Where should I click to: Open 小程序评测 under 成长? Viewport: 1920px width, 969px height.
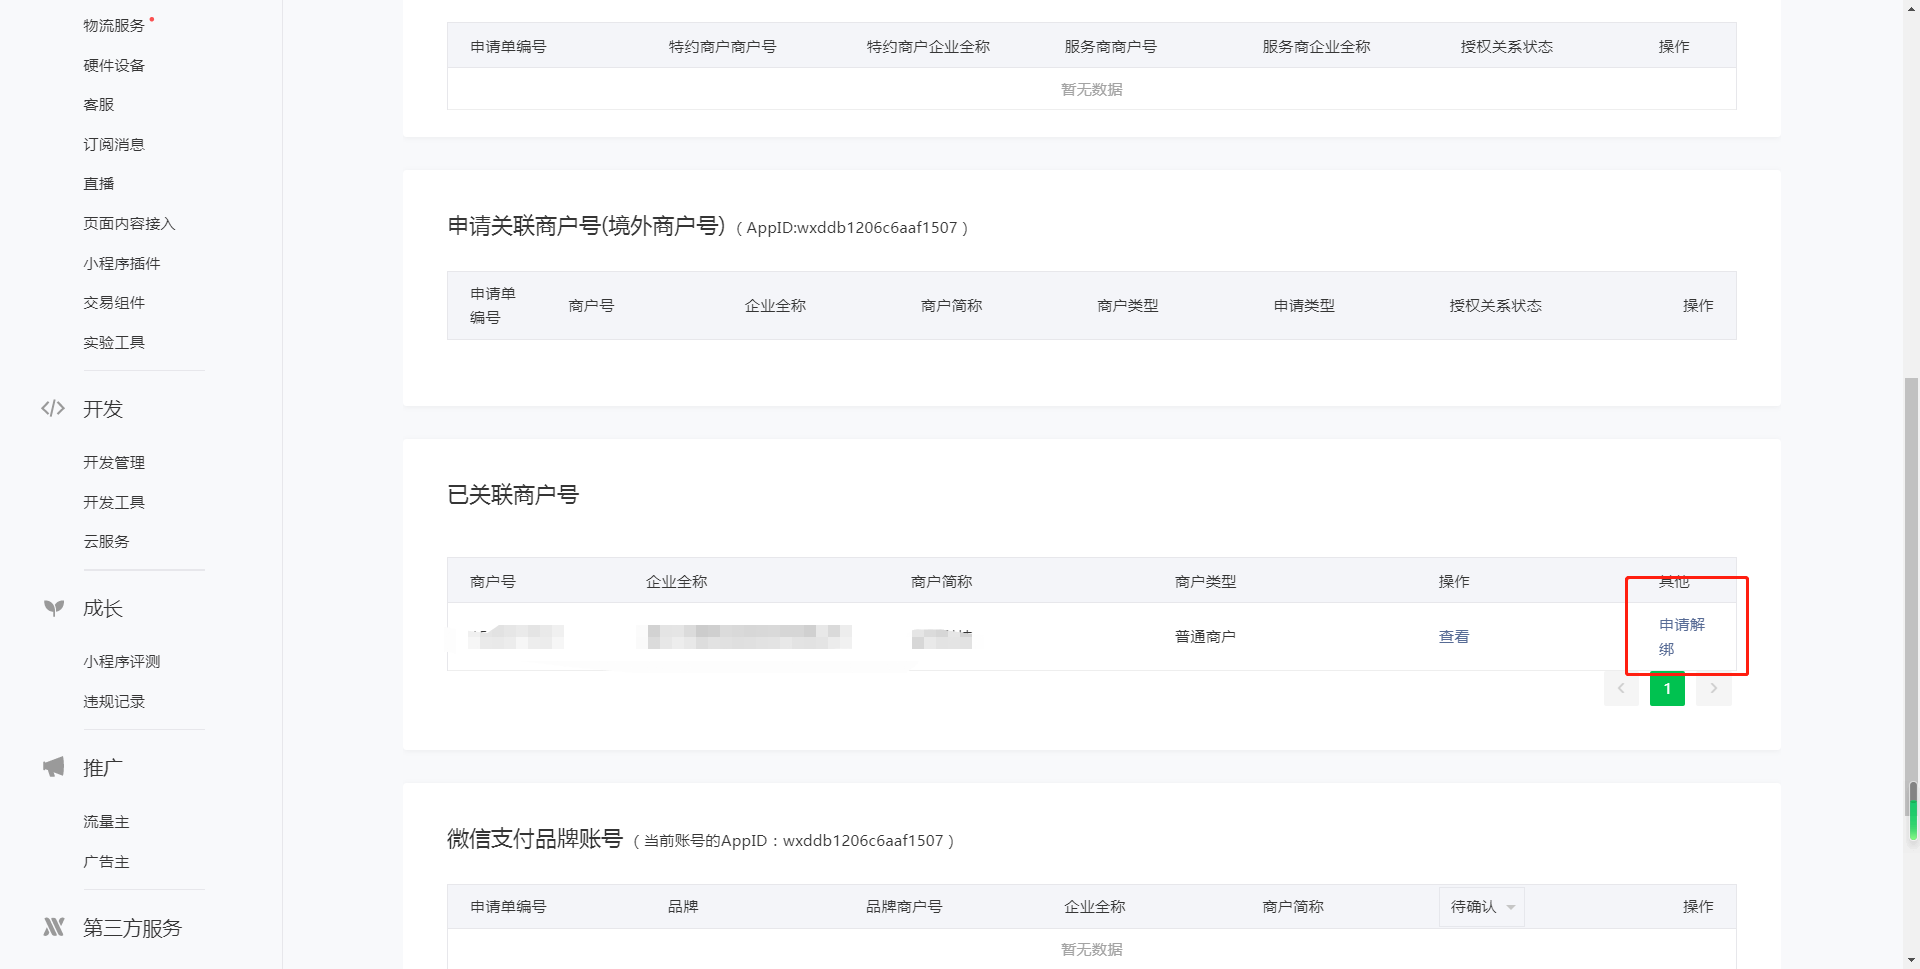pyautogui.click(x=122, y=662)
